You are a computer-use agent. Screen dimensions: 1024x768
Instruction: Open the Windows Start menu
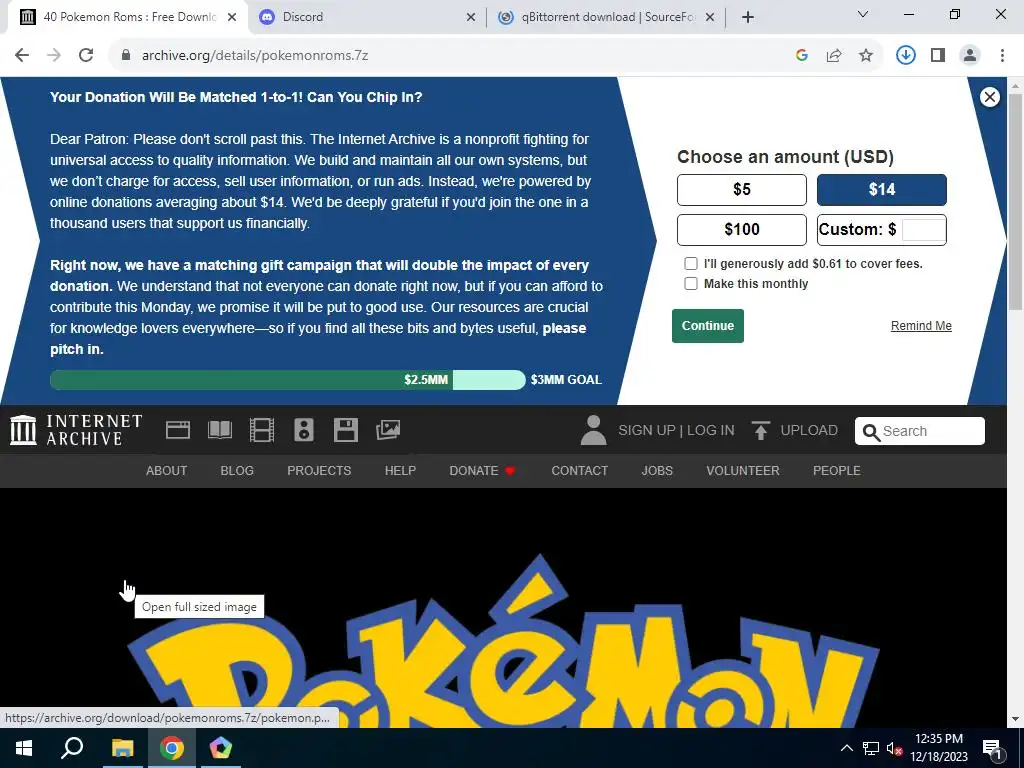point(24,748)
